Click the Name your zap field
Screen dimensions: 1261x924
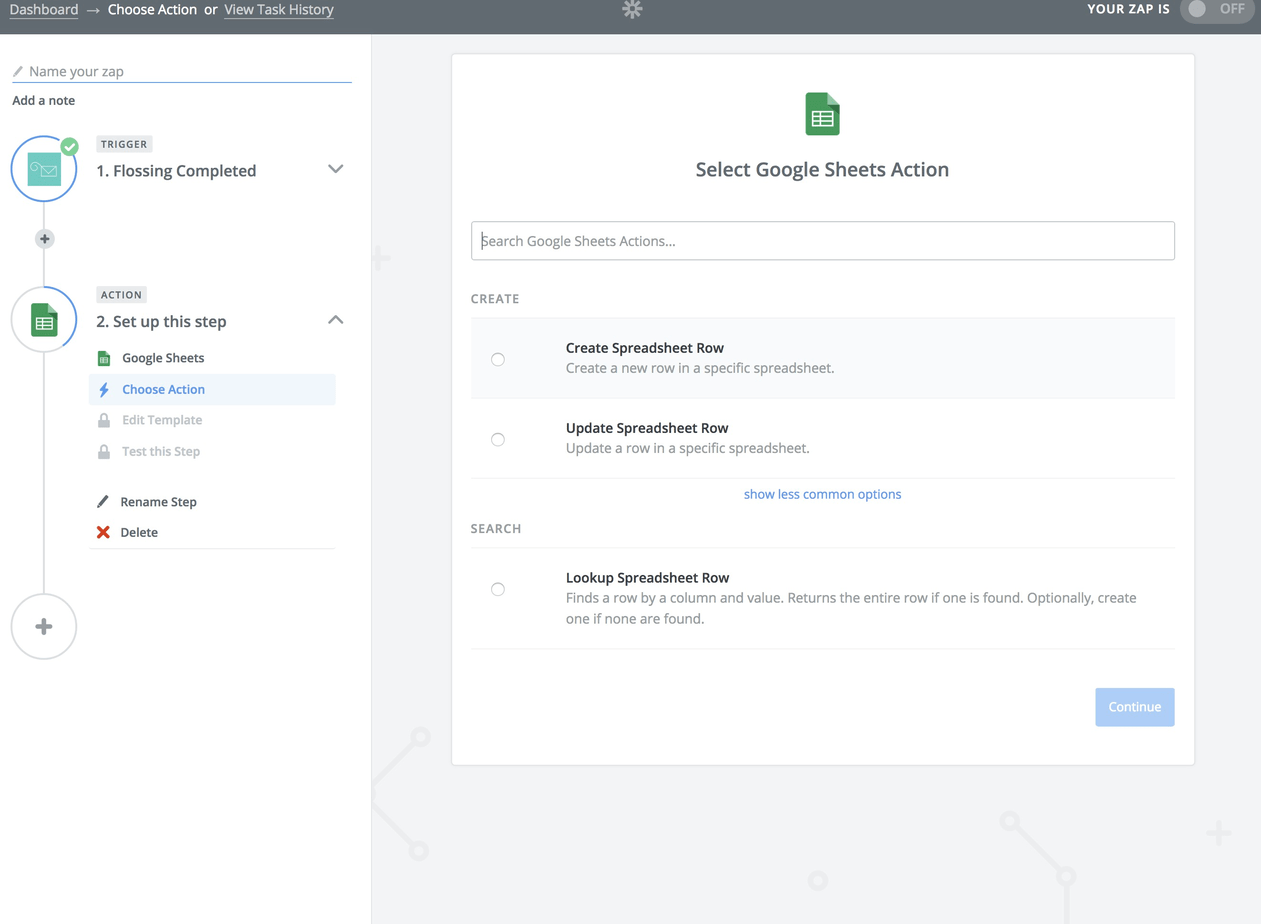(182, 72)
